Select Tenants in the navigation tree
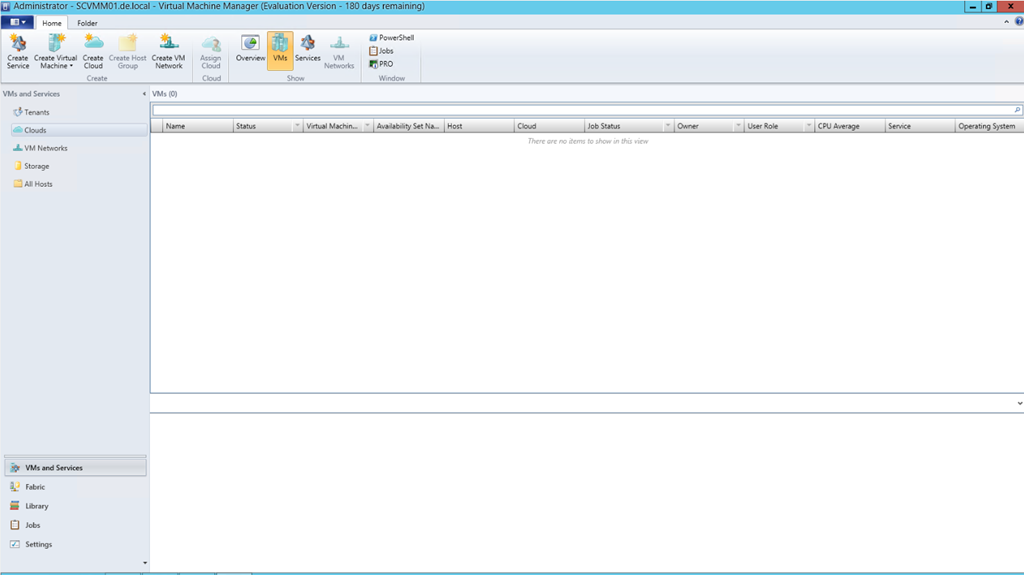Screen dimensions: 1024x575 click(x=36, y=112)
